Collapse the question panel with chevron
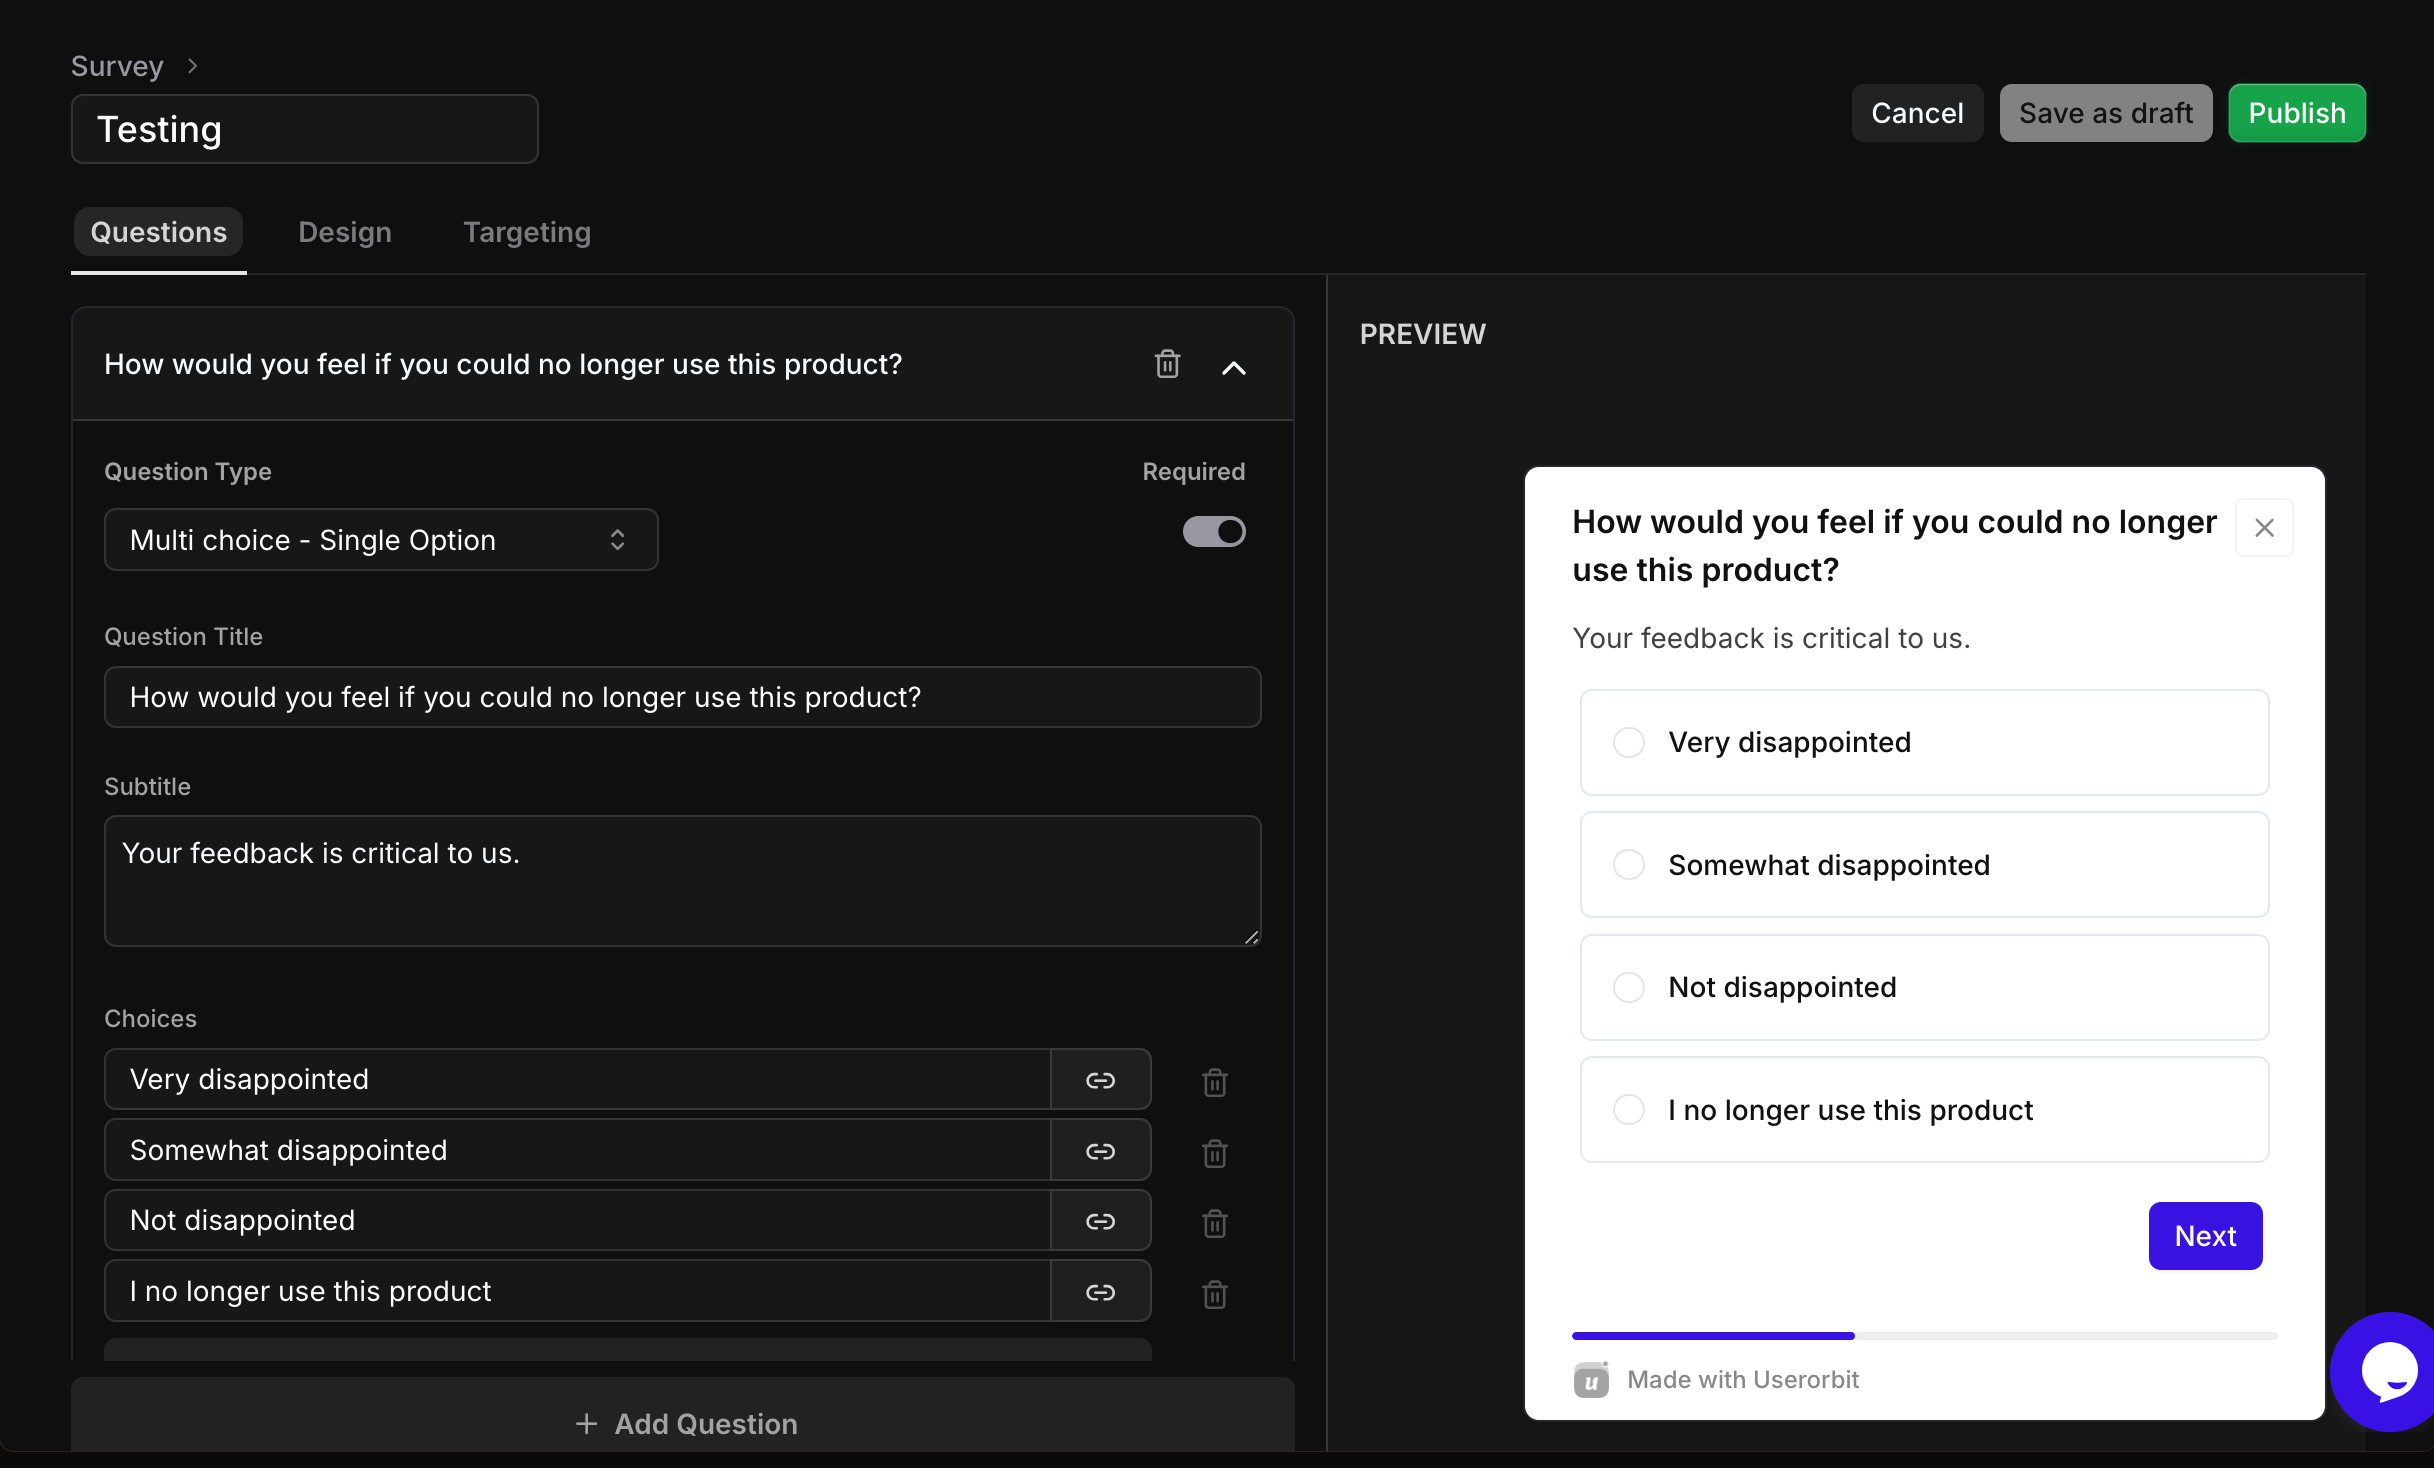This screenshot has height=1468, width=2434. coord(1233,367)
